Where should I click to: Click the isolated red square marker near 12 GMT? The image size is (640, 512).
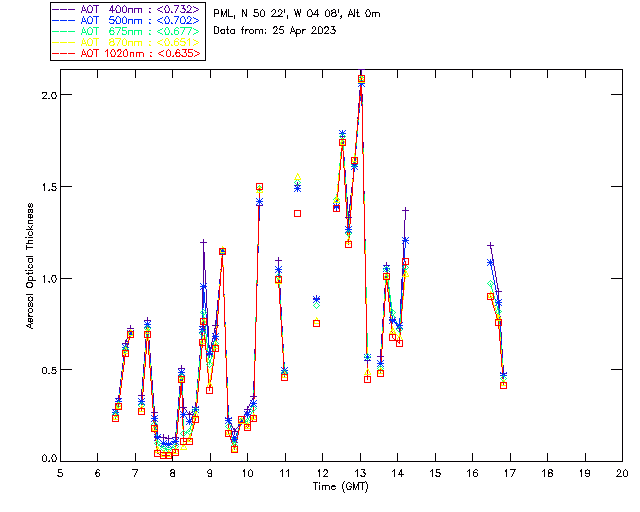point(316,323)
